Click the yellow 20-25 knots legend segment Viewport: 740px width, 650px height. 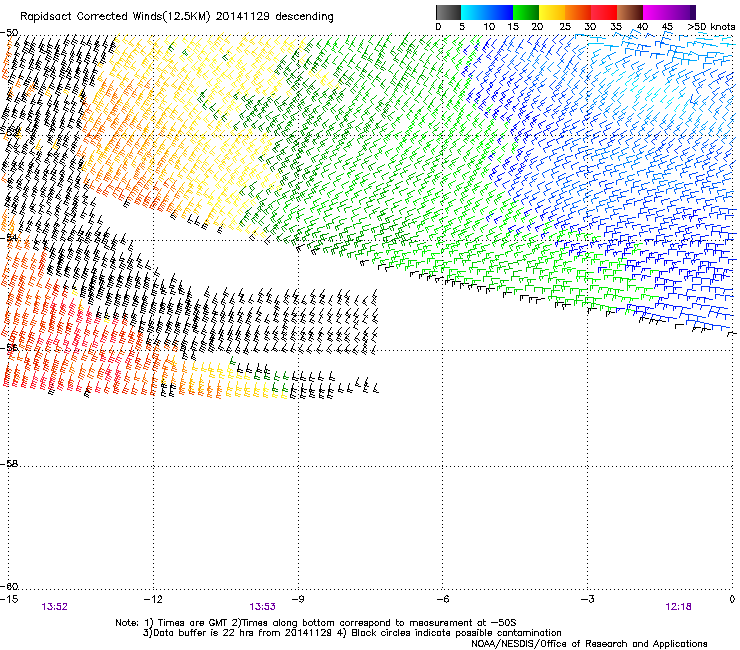552,12
